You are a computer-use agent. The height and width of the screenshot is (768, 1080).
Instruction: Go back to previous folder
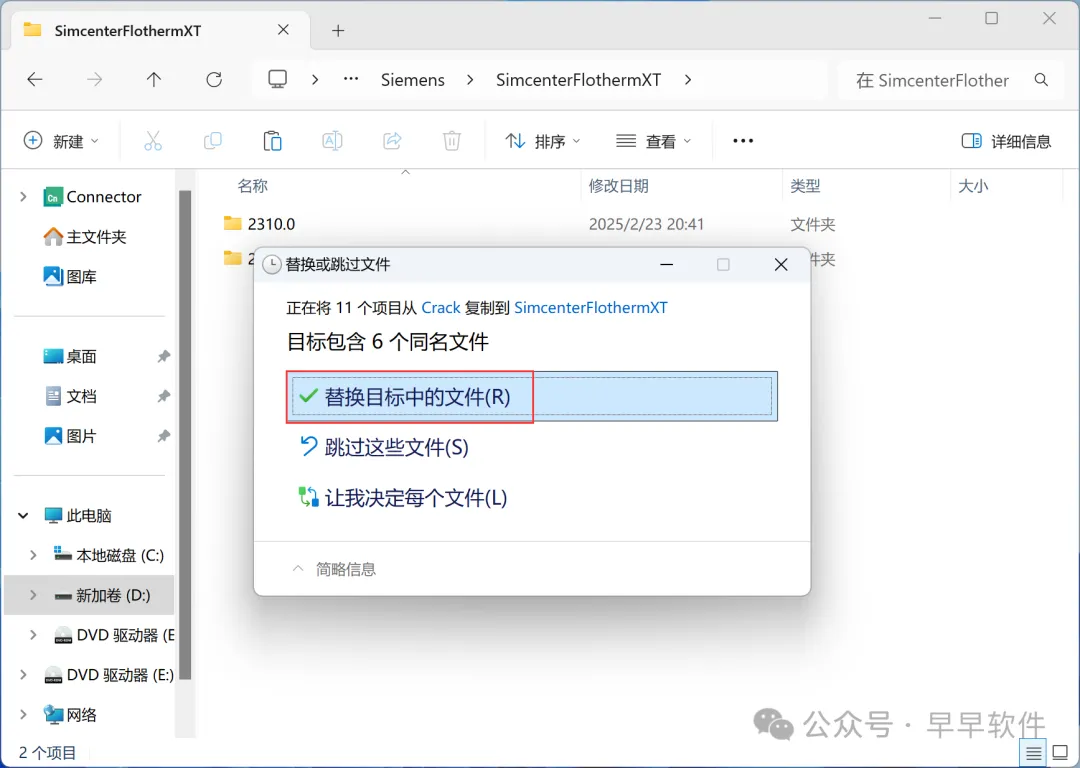click(34, 80)
